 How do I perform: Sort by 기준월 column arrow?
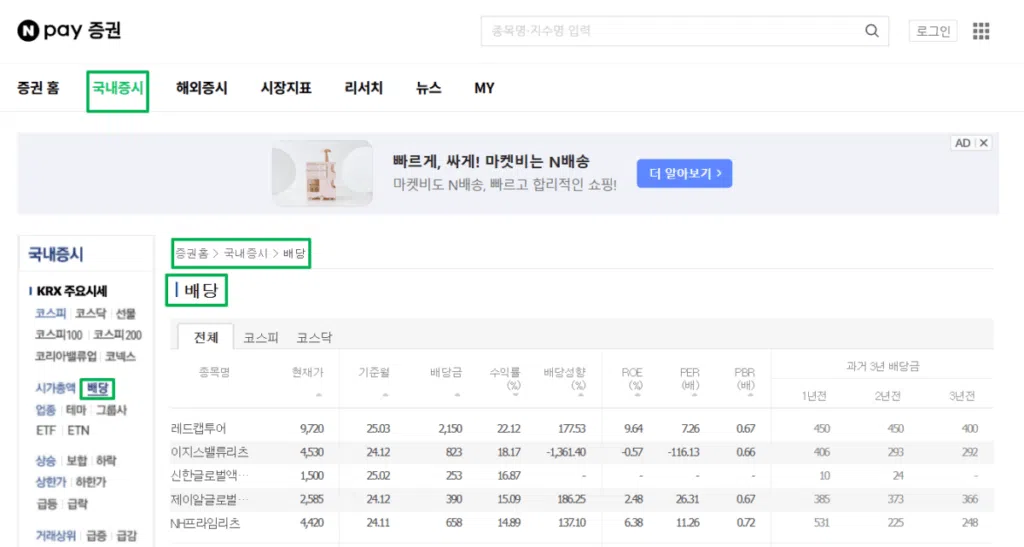click(x=385, y=395)
